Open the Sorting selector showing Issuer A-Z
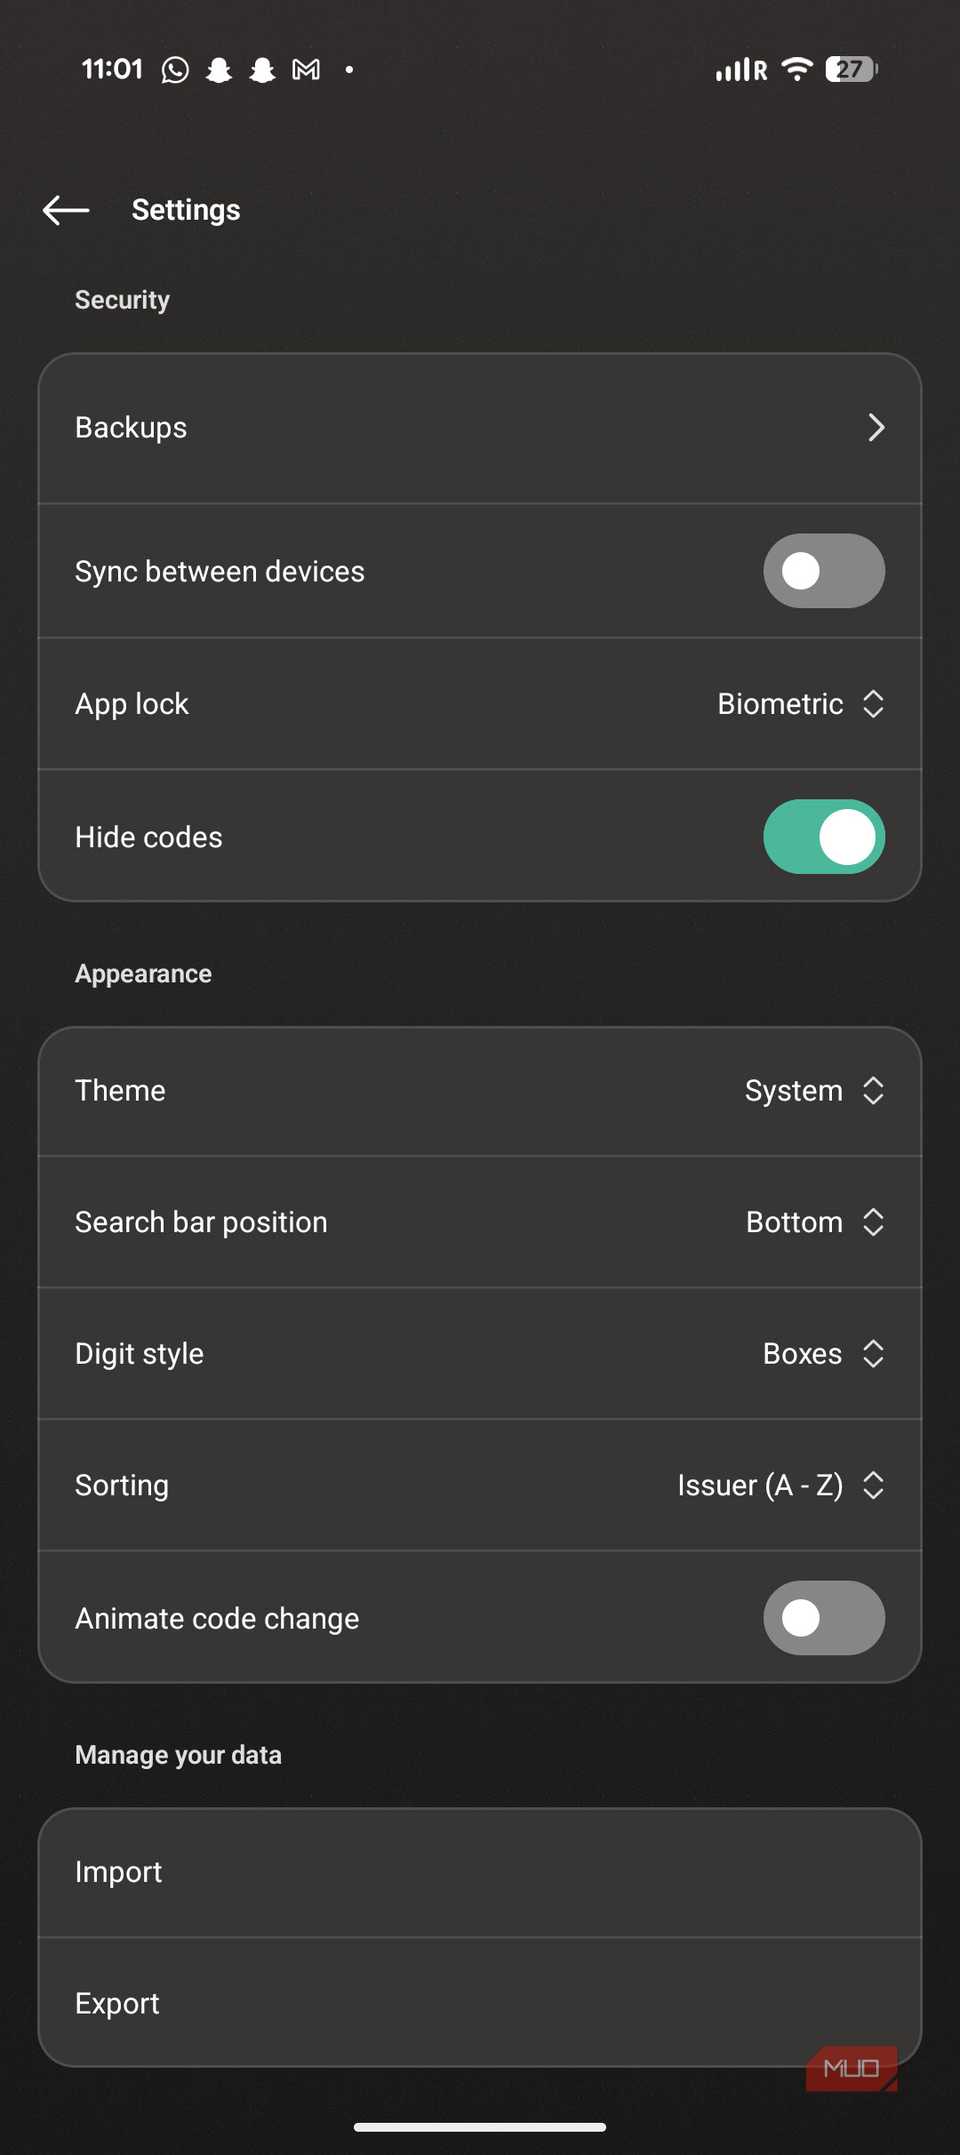 tap(783, 1485)
